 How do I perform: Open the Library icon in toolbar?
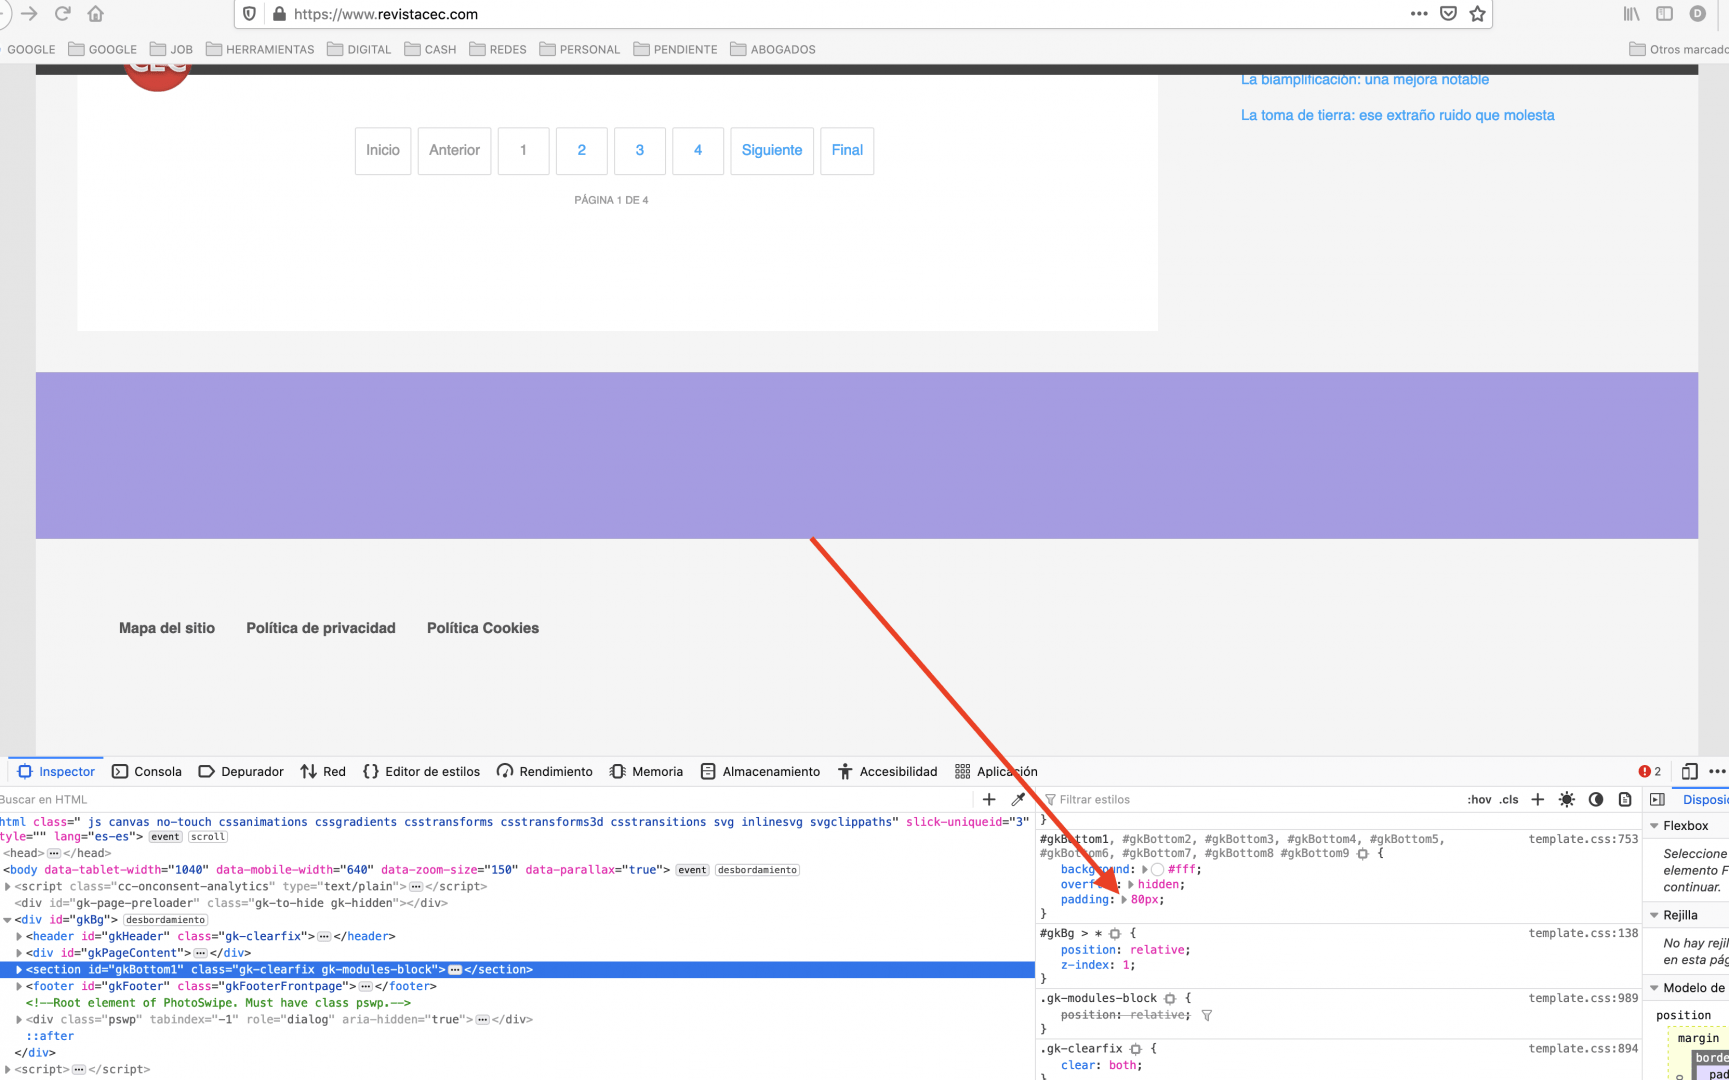(x=1632, y=14)
